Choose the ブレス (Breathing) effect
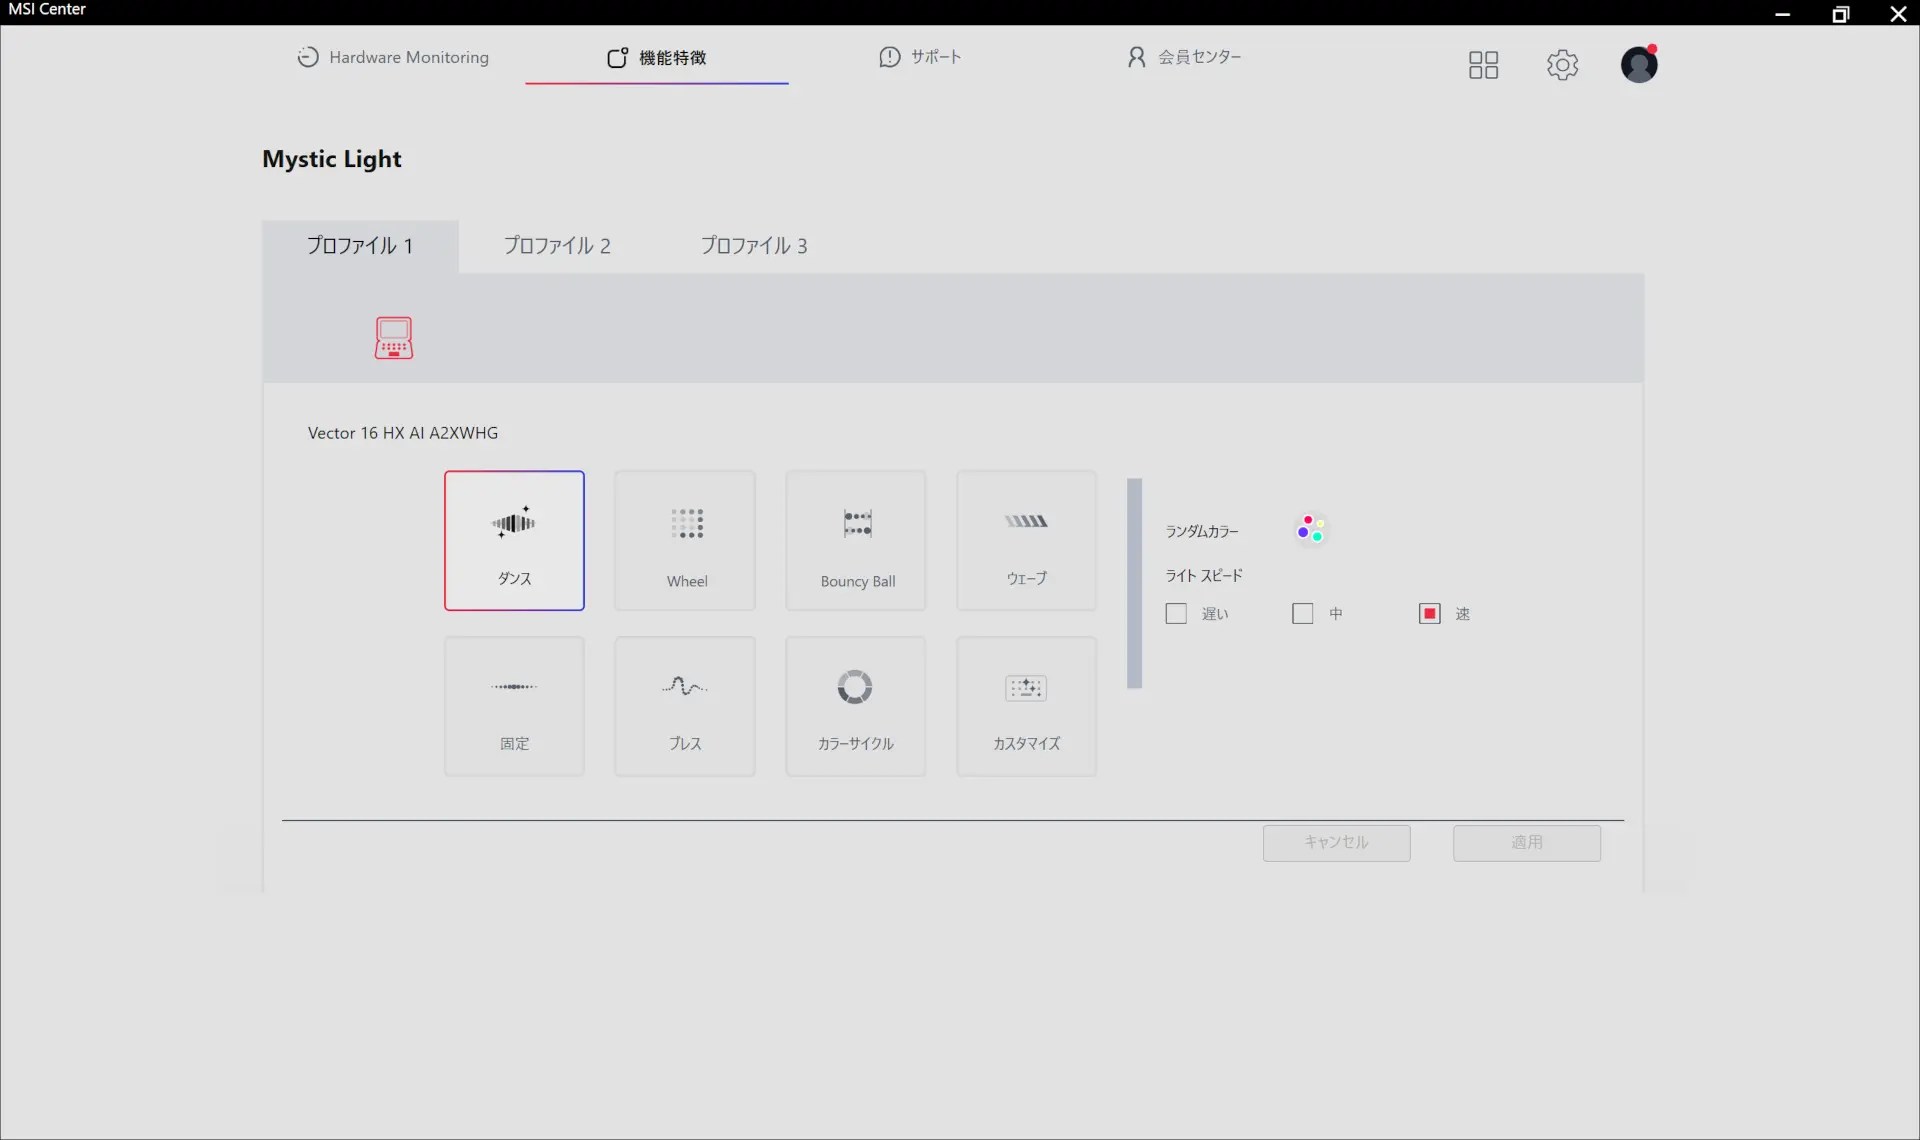 click(x=685, y=706)
